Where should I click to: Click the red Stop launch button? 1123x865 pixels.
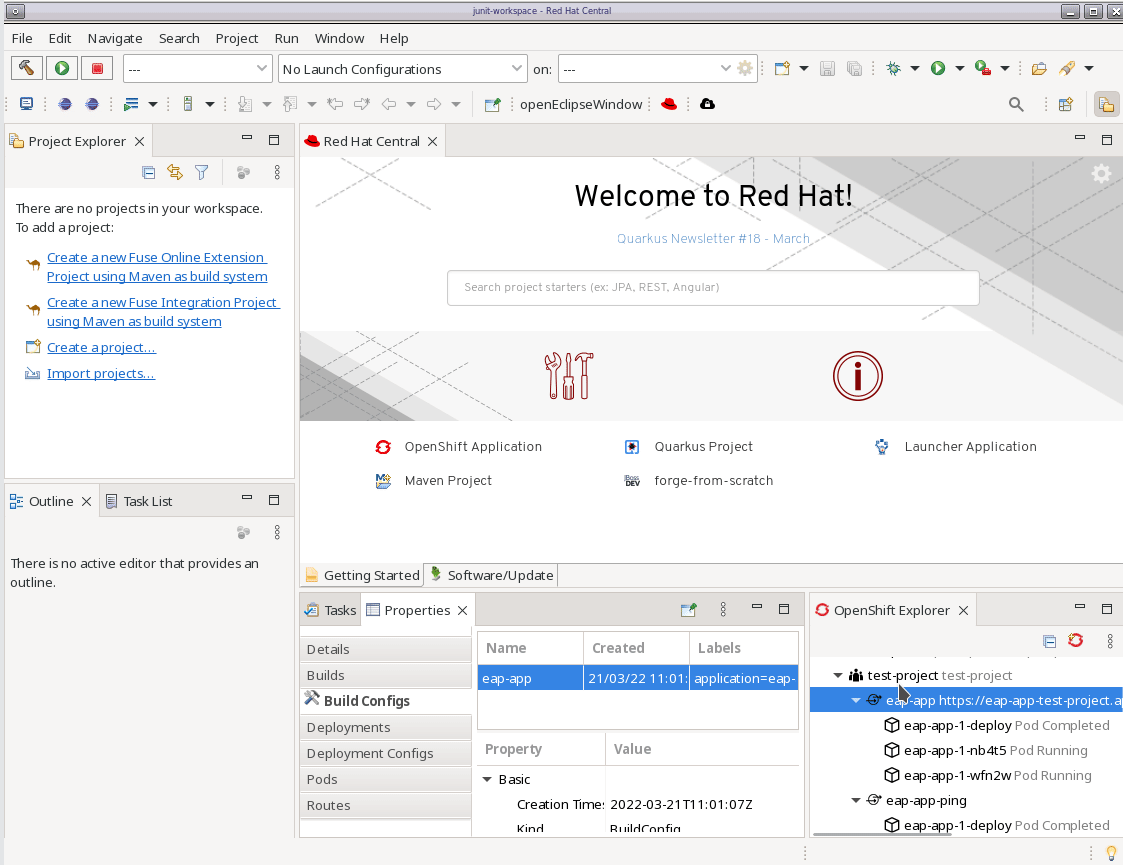click(x=97, y=69)
